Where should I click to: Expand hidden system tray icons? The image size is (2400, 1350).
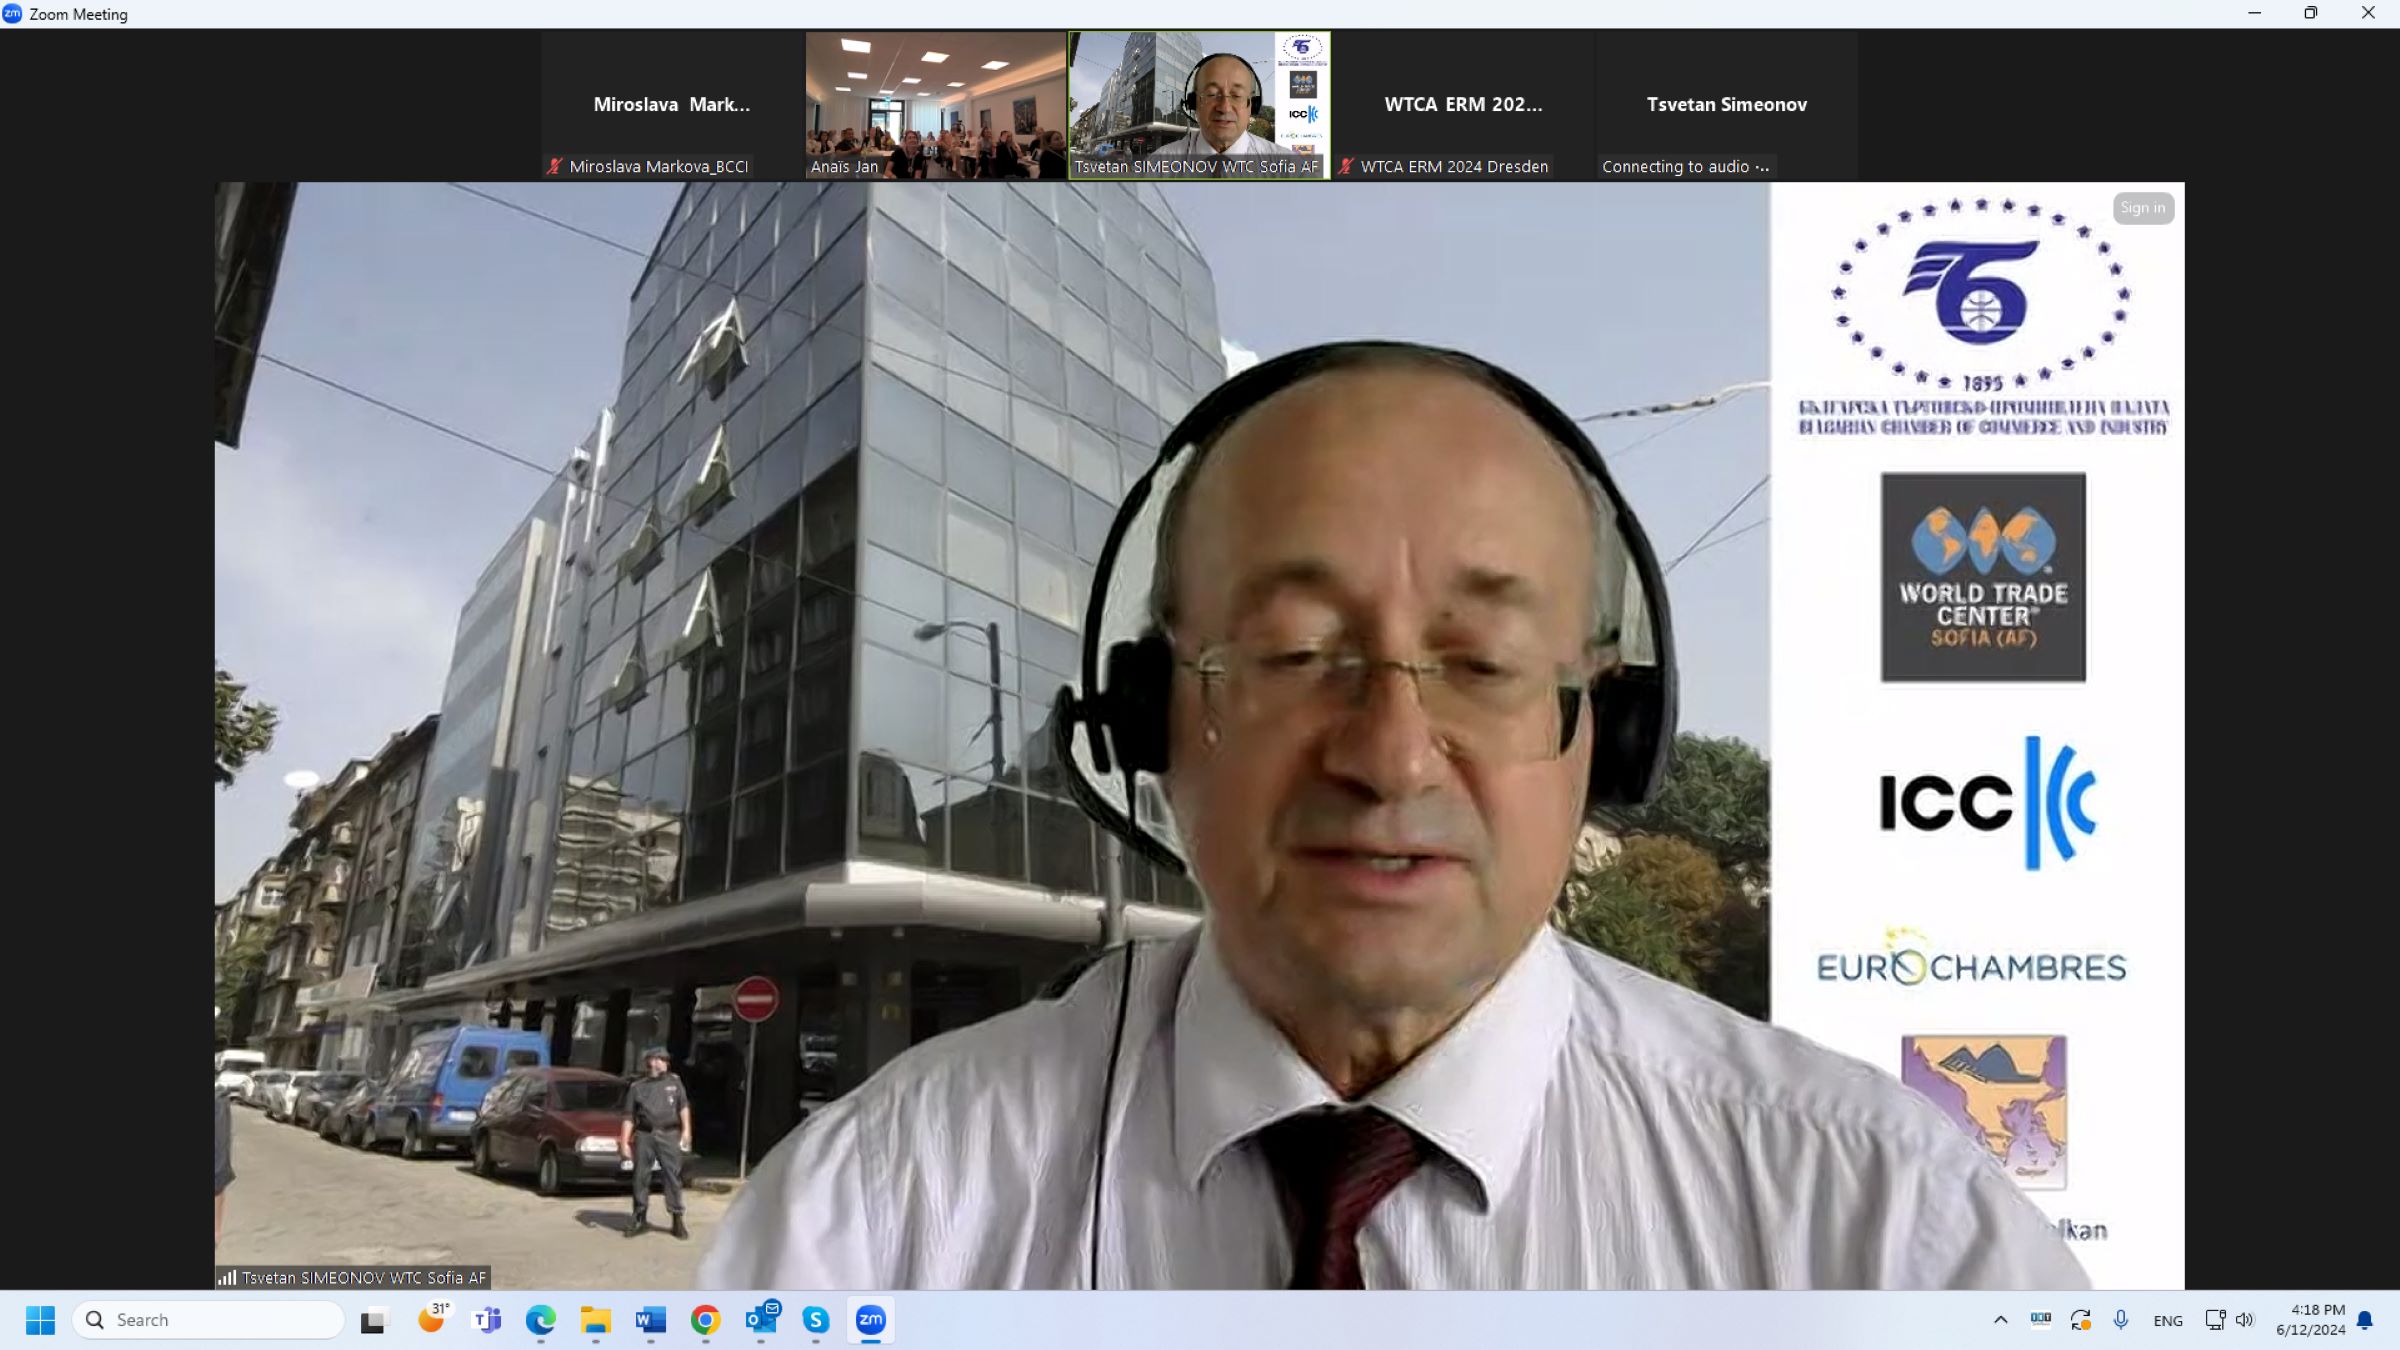[2000, 1320]
